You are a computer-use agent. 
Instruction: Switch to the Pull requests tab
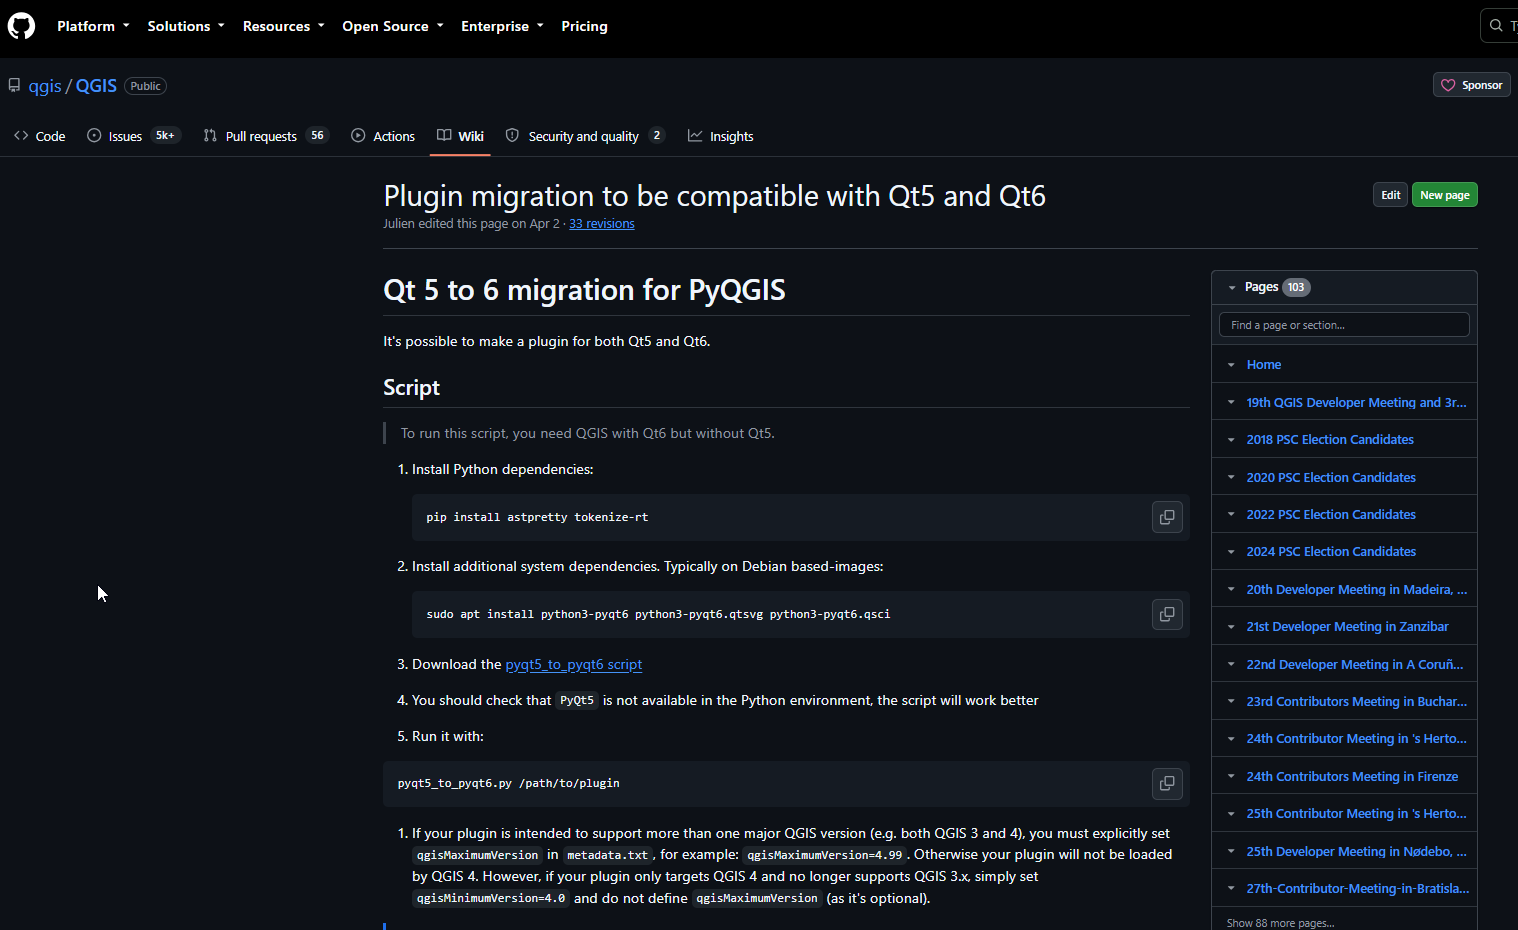[x=266, y=136]
